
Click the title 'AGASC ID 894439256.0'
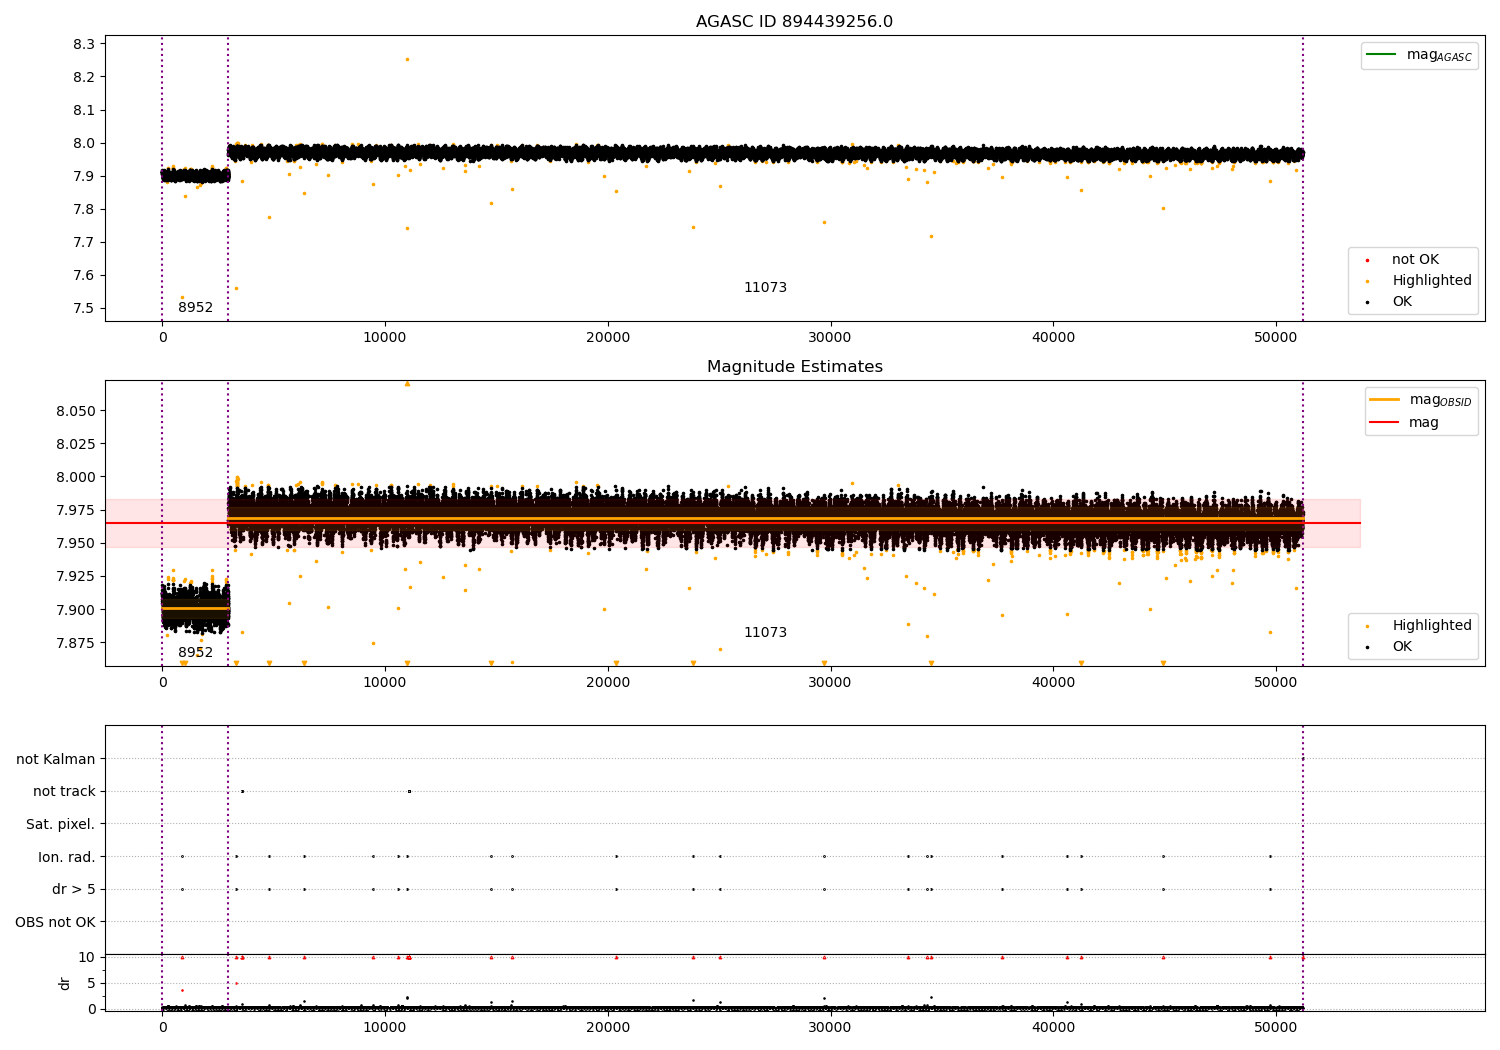point(794,22)
